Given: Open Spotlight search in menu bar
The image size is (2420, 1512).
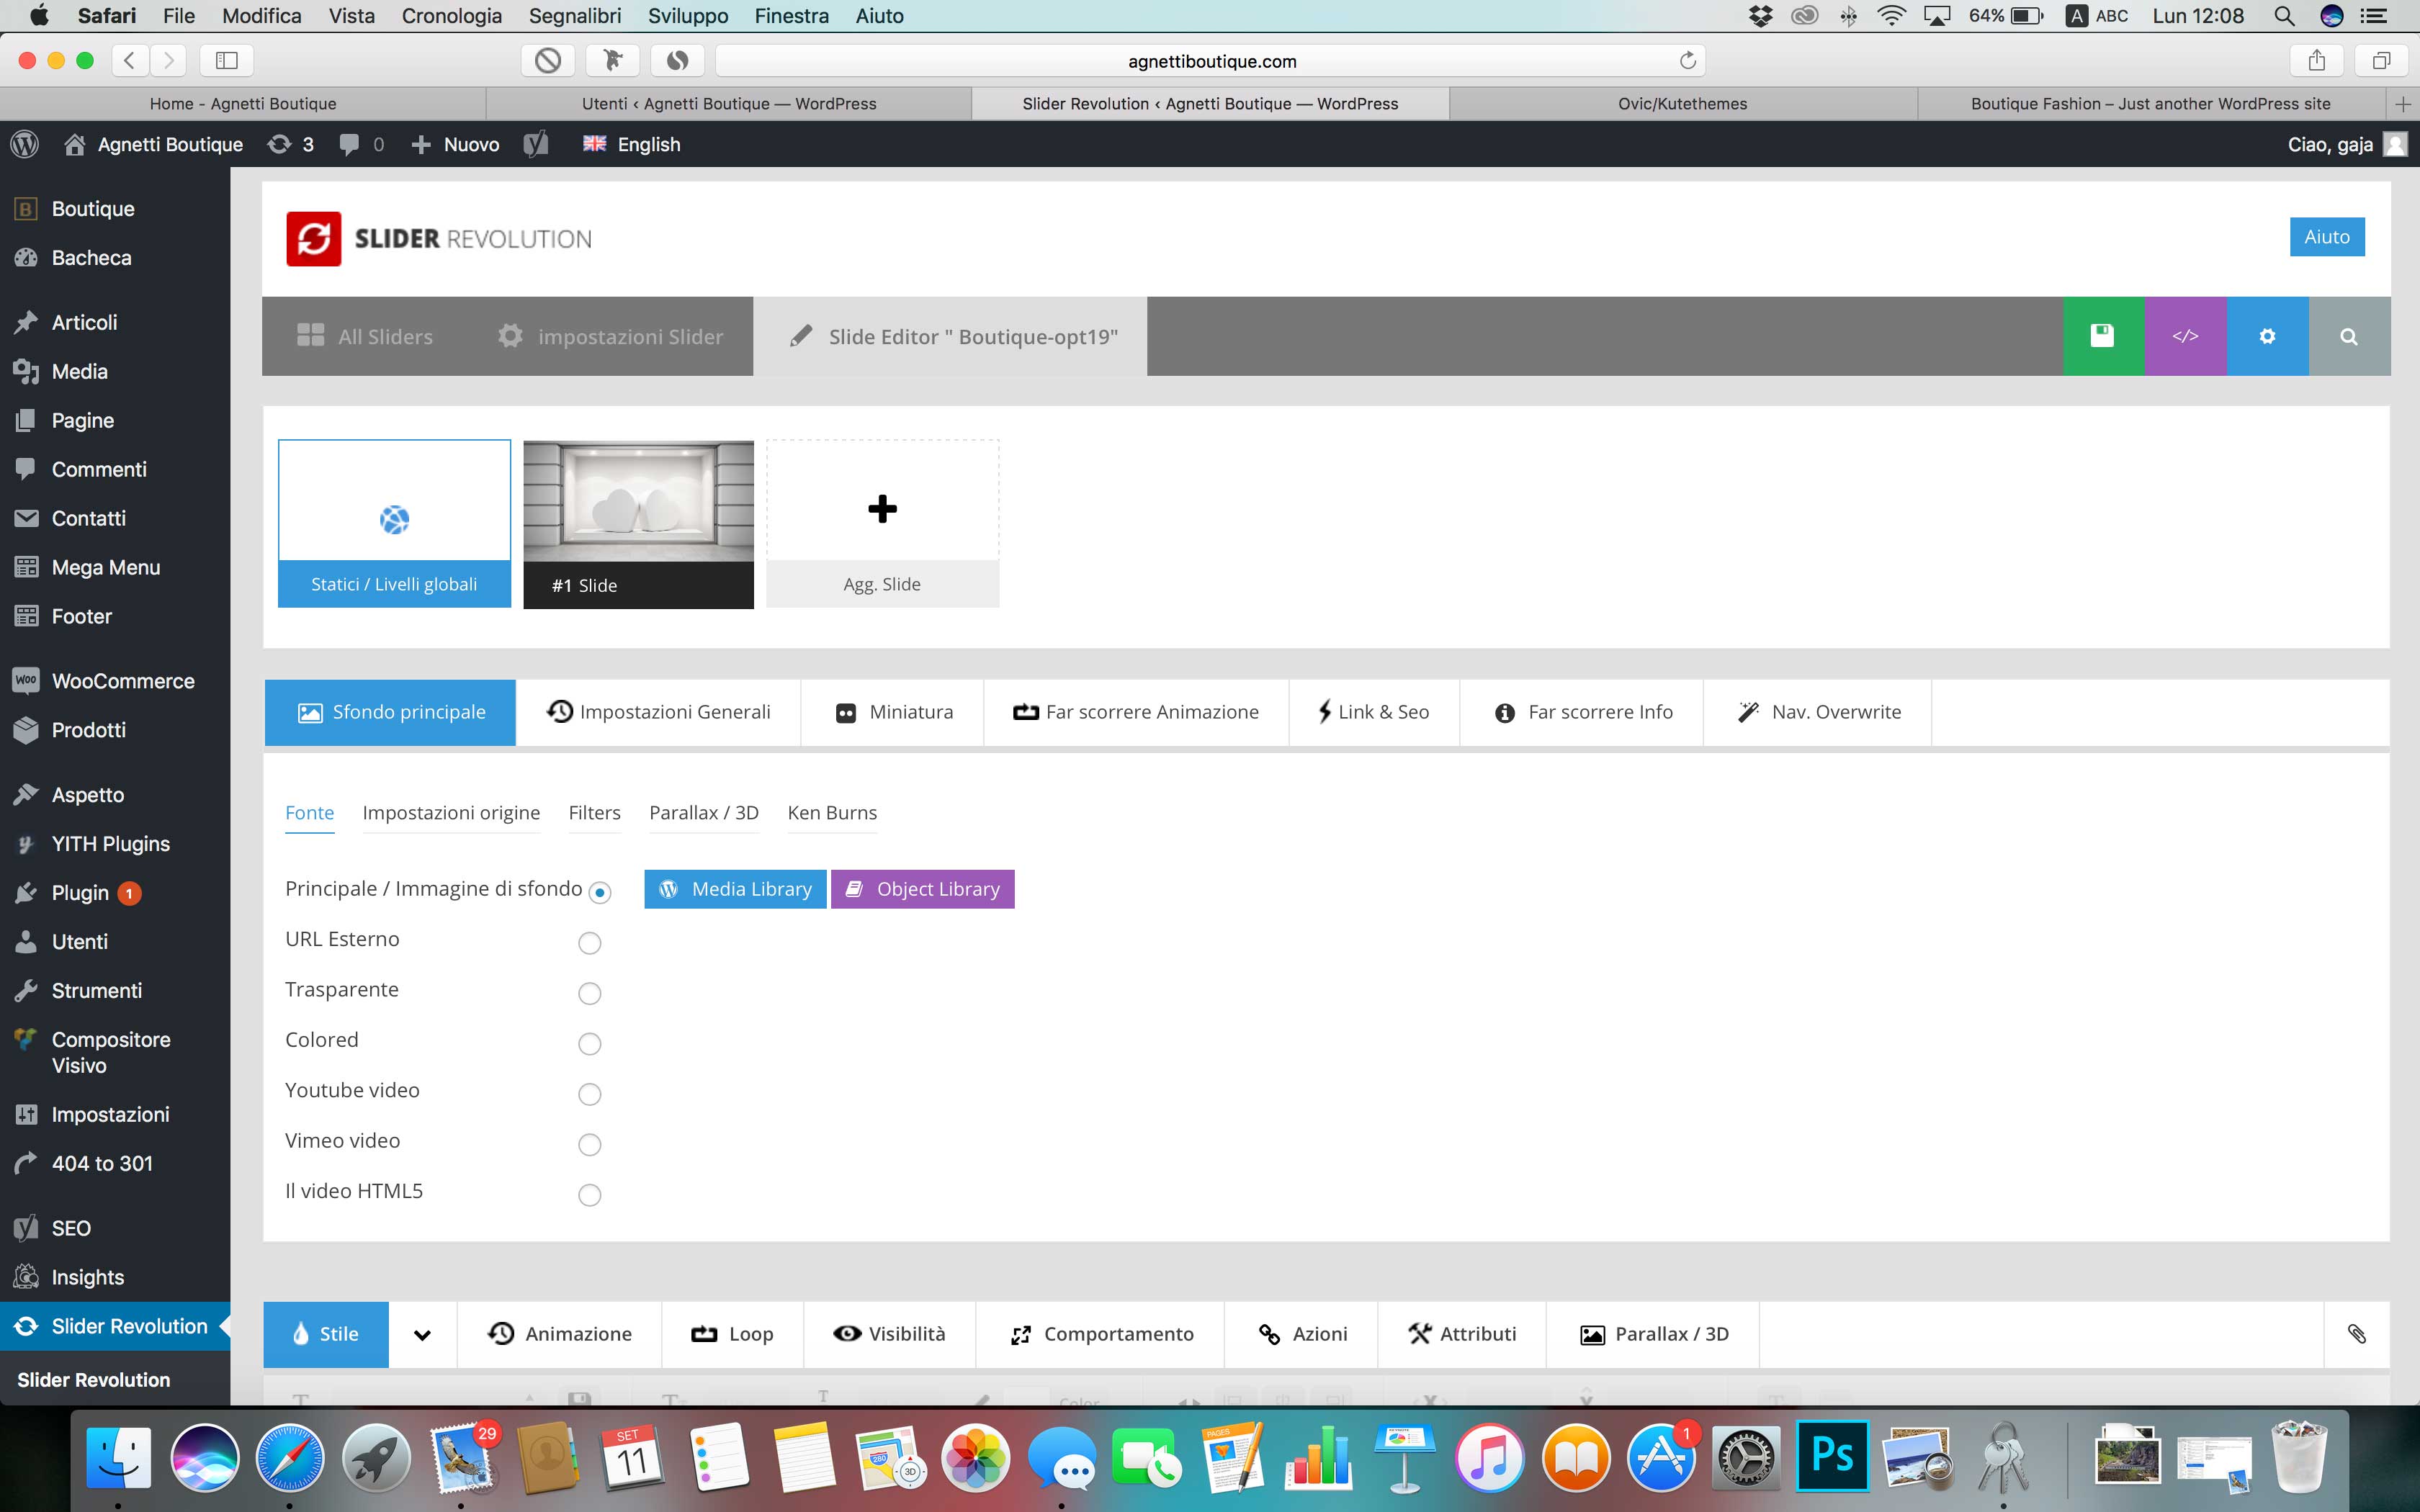Looking at the screenshot, I should pyautogui.click(x=2284, y=16).
